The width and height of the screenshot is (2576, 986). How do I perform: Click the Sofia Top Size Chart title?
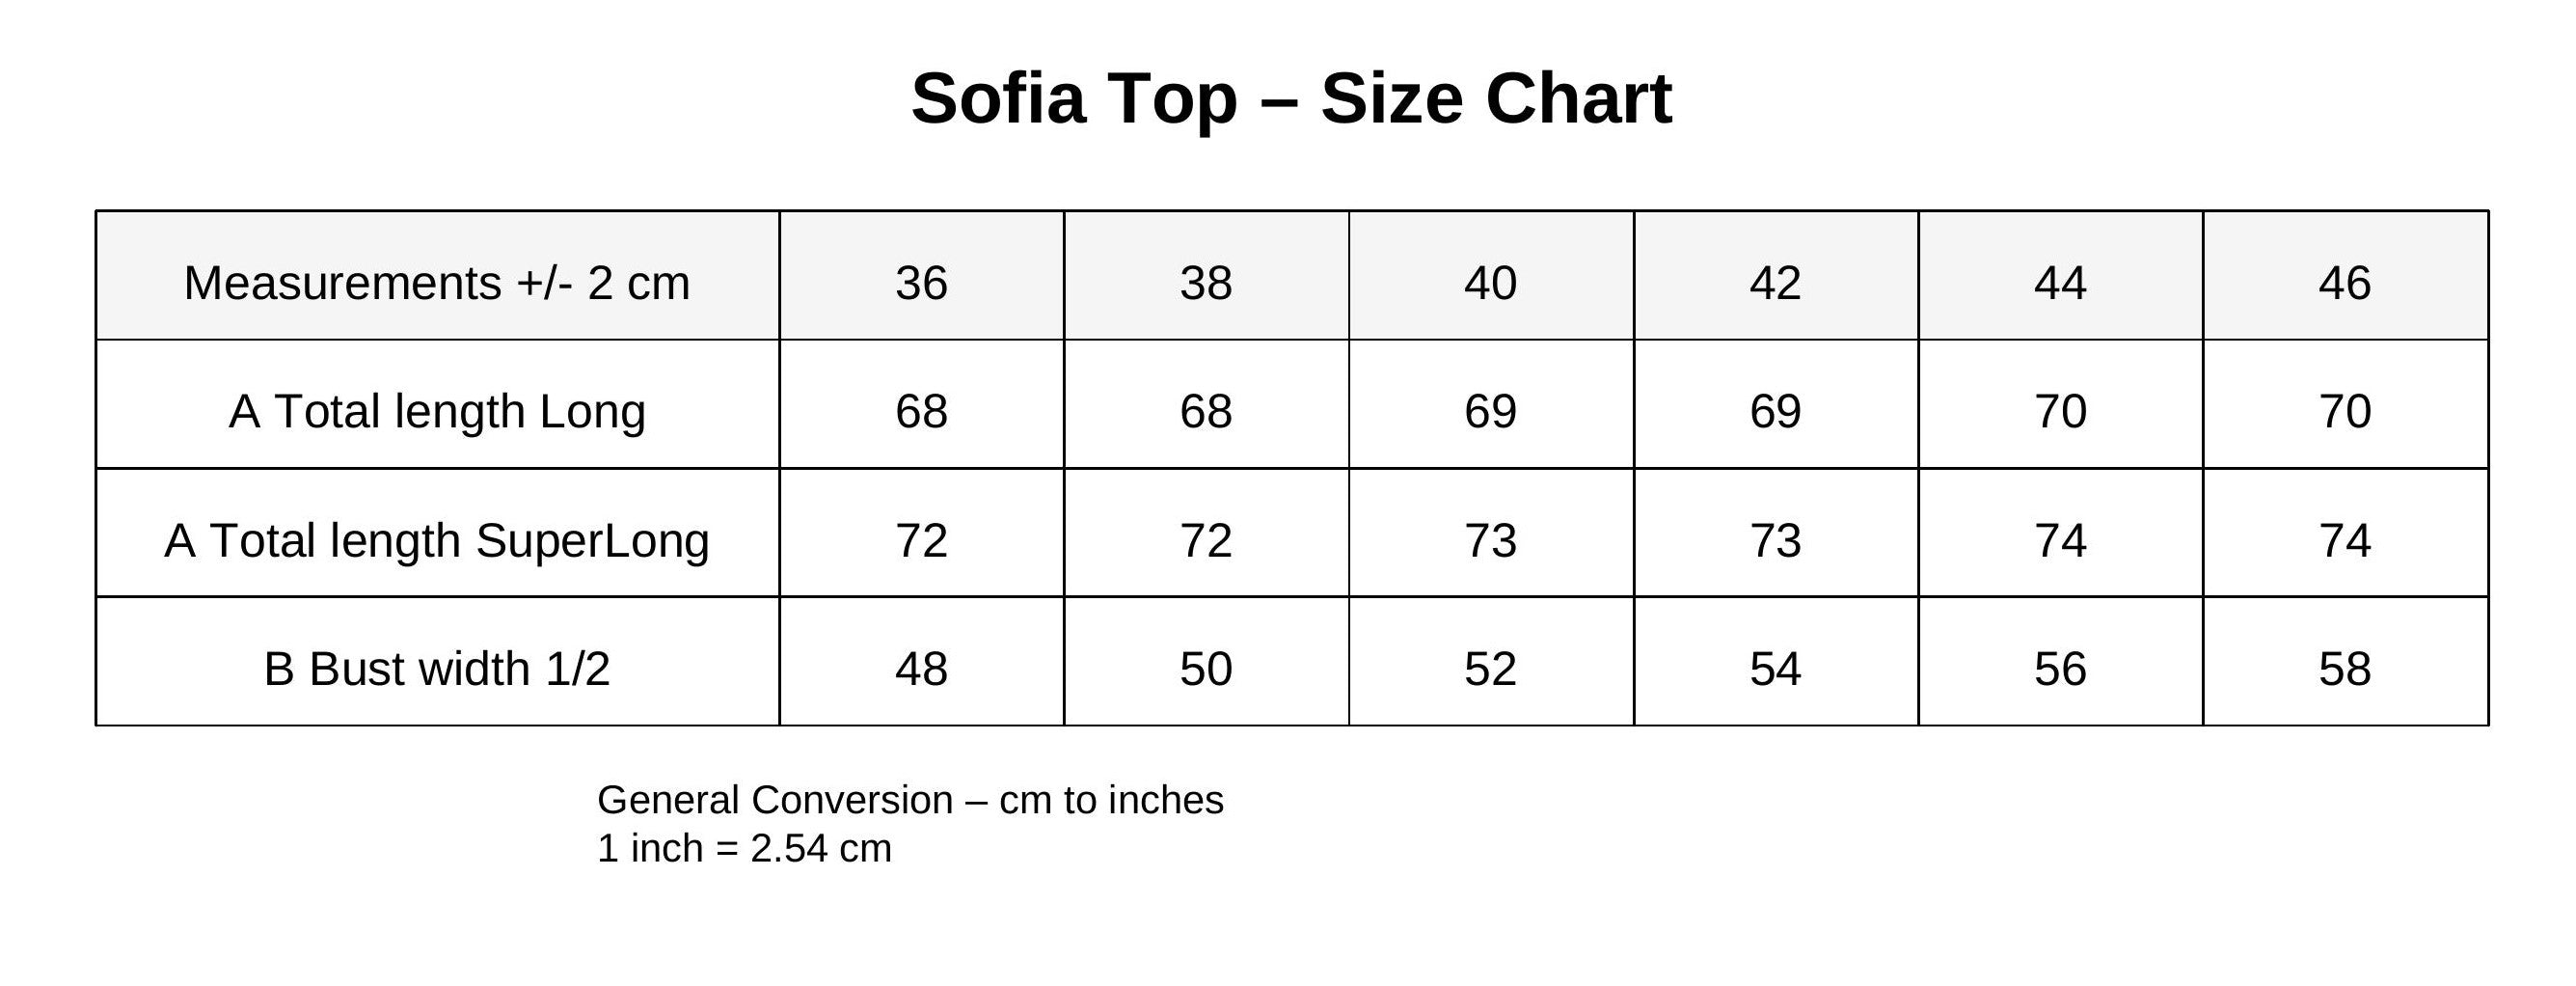pyautogui.click(x=1290, y=98)
